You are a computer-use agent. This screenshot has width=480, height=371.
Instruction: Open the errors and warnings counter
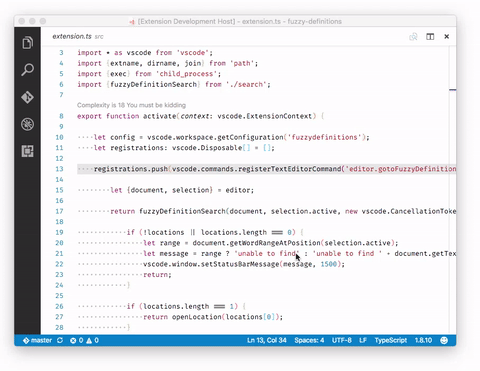click(x=85, y=340)
